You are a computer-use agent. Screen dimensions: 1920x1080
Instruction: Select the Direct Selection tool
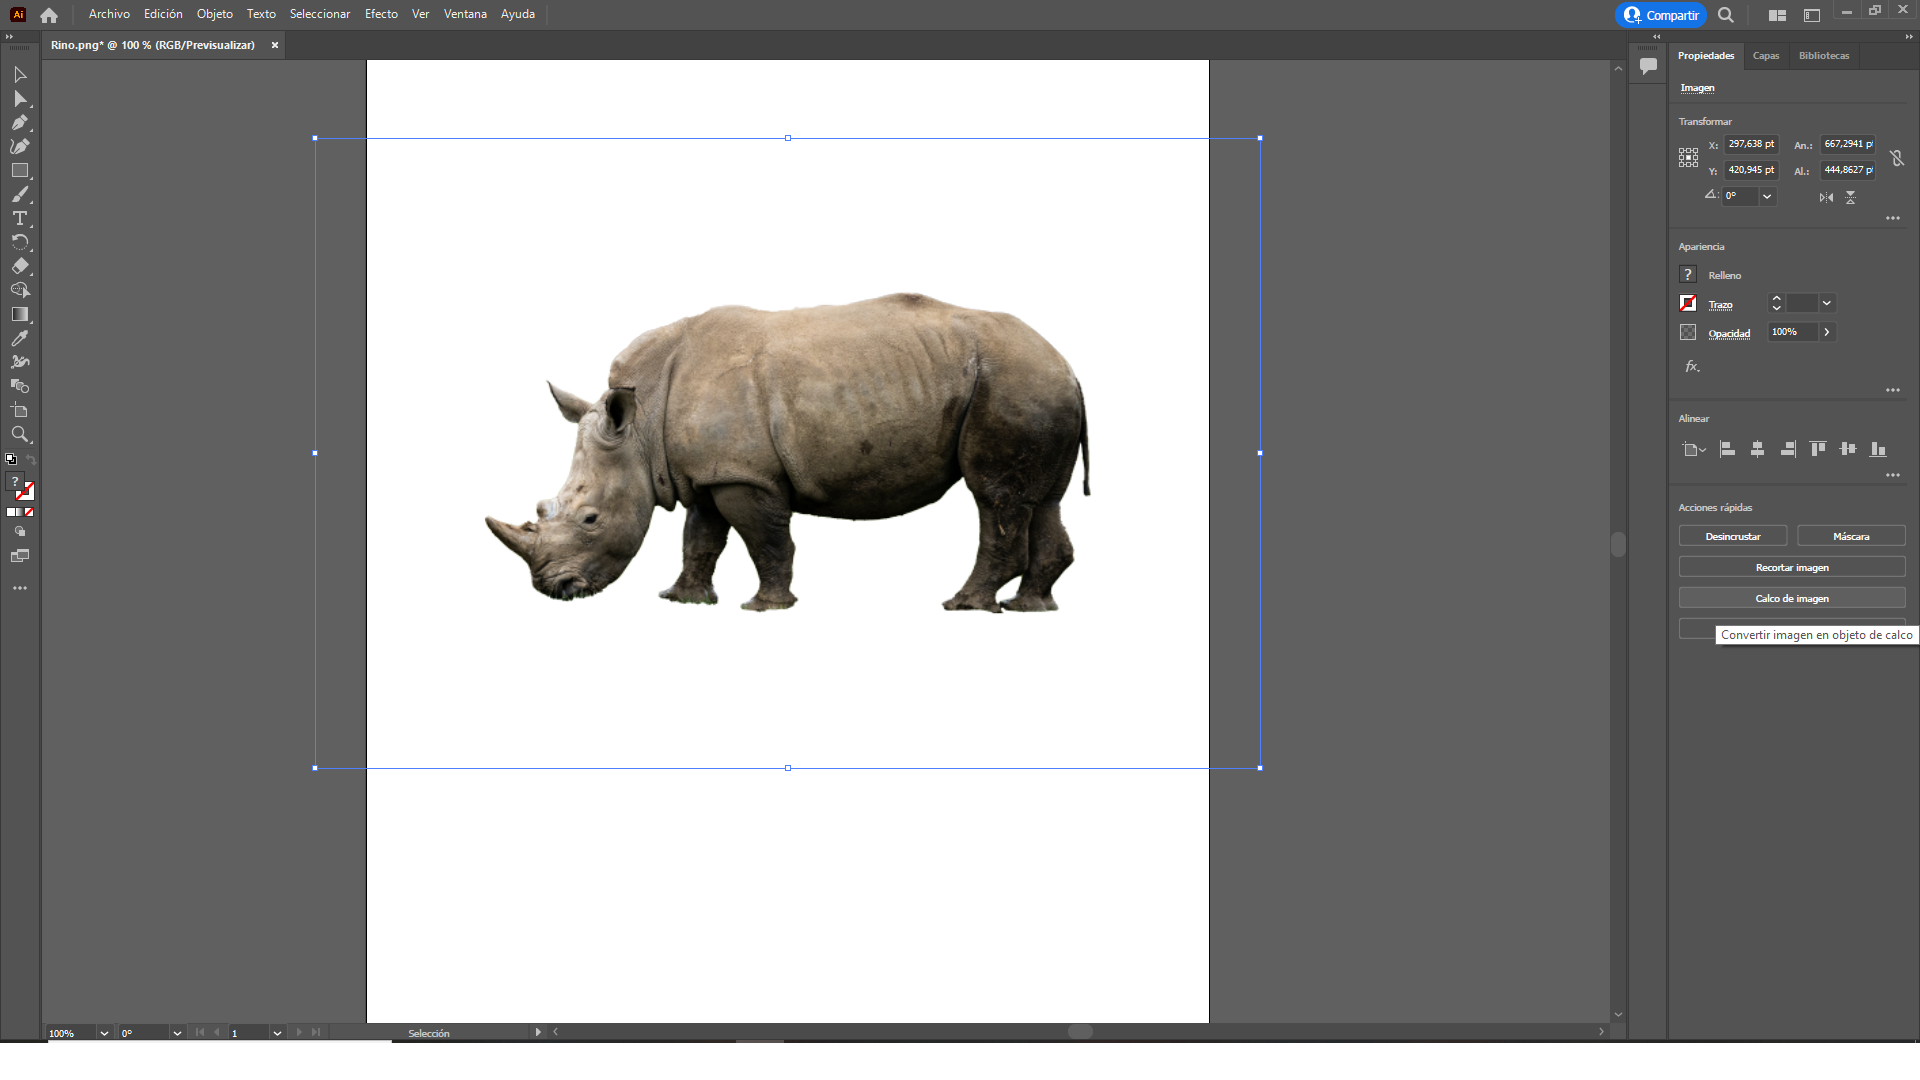19,99
